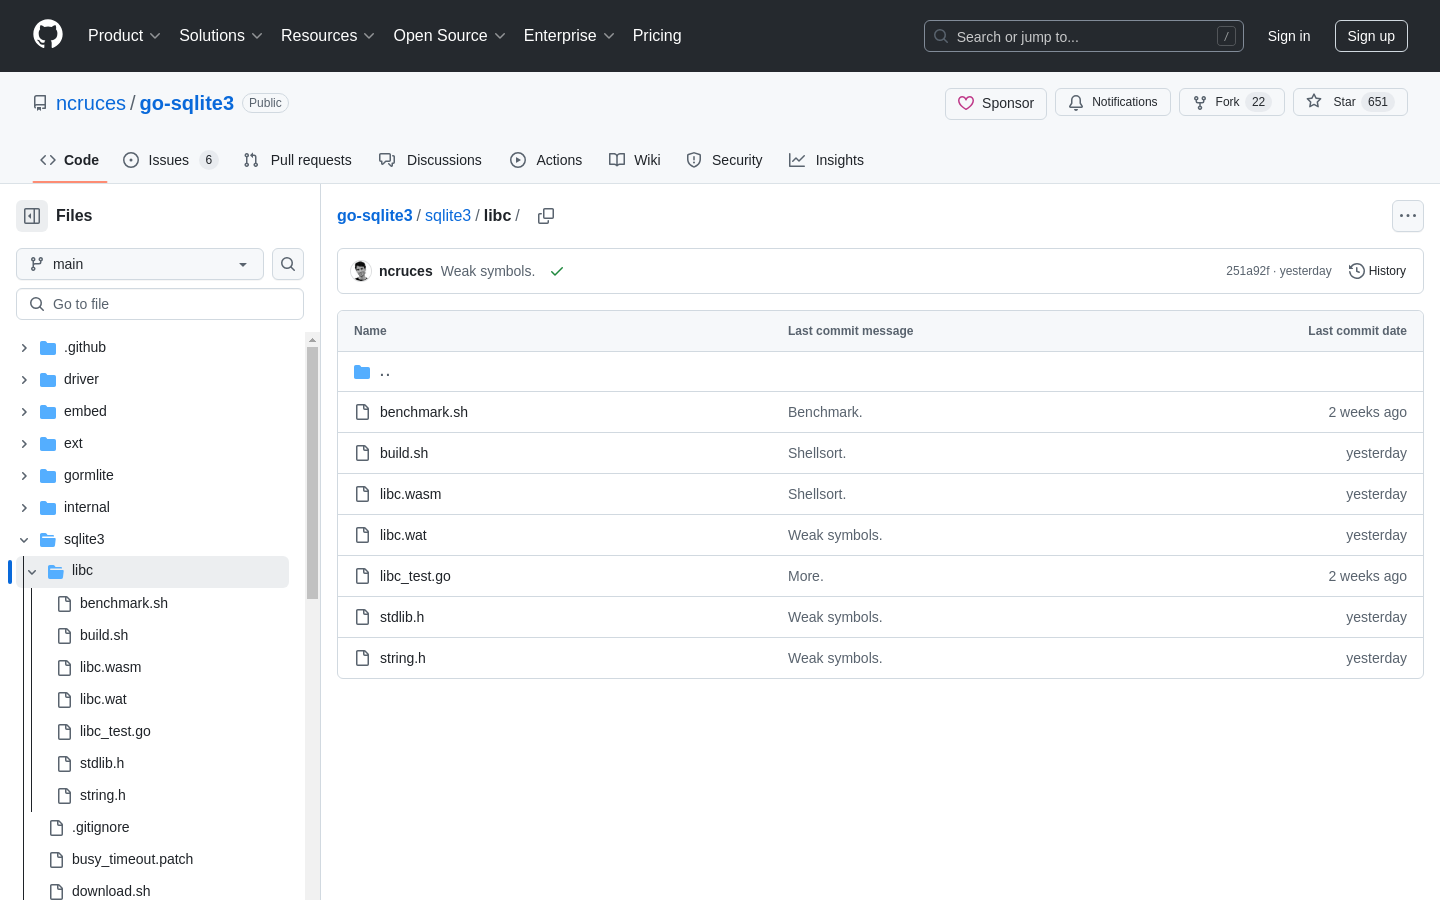Click the file tree scrollbar
This screenshot has width=1440, height=900.
pyautogui.click(x=312, y=472)
